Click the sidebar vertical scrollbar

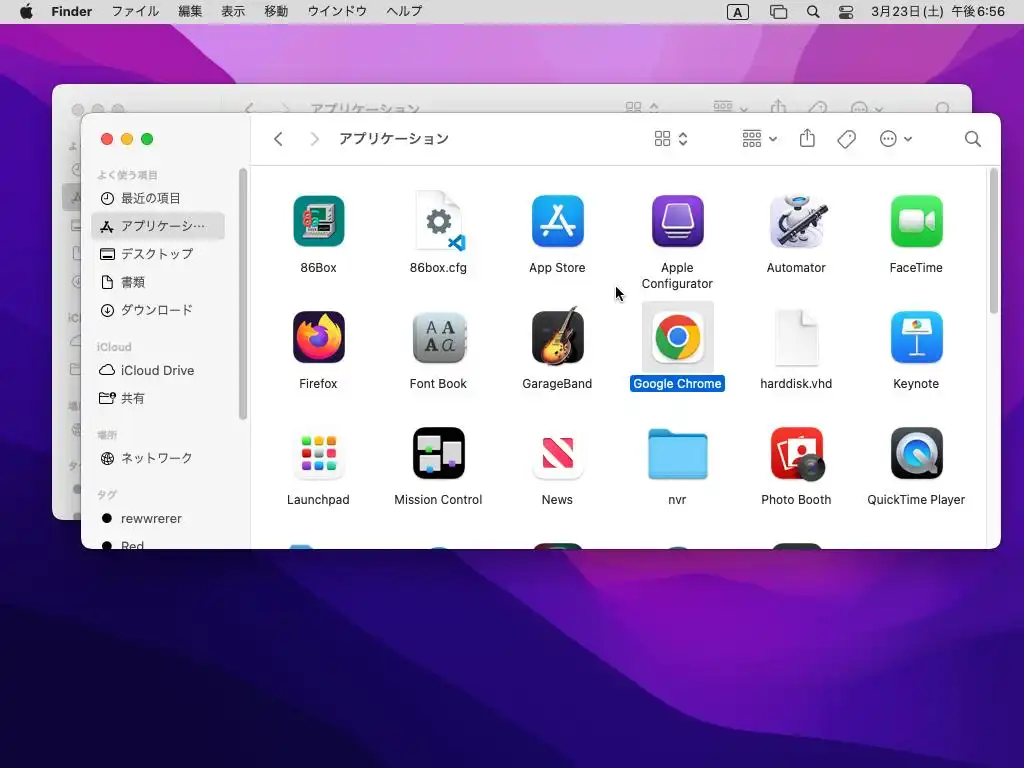coord(243,294)
